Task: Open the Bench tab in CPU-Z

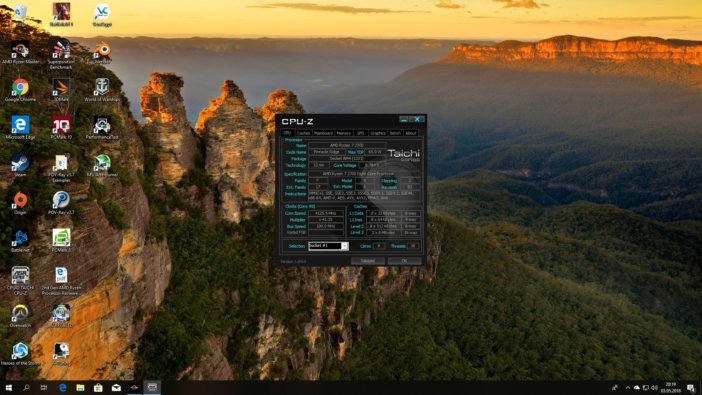Action: (395, 133)
